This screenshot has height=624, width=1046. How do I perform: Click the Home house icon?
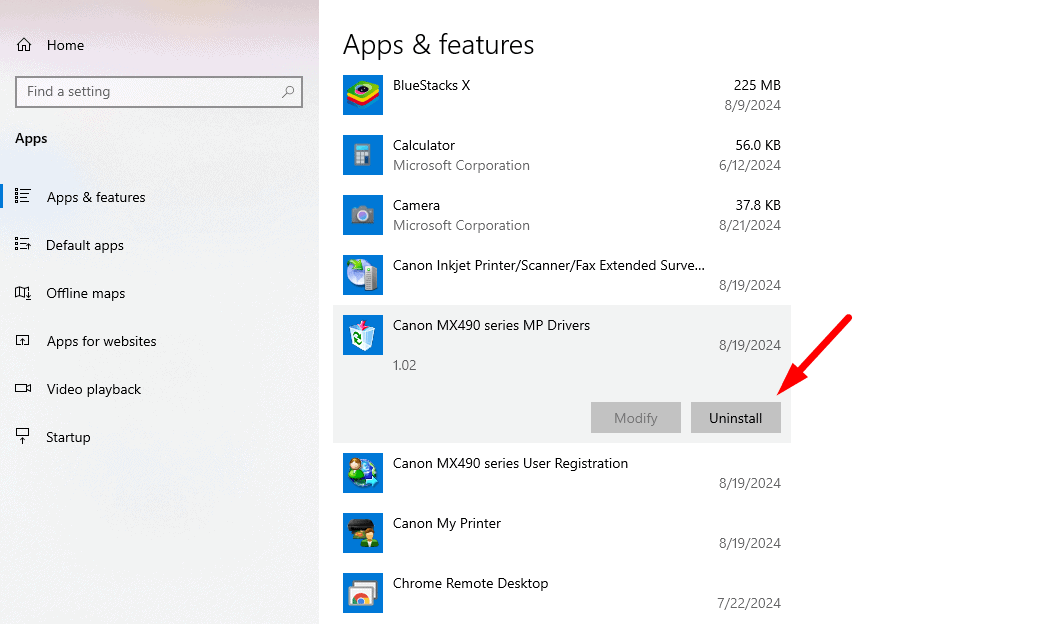coord(24,45)
